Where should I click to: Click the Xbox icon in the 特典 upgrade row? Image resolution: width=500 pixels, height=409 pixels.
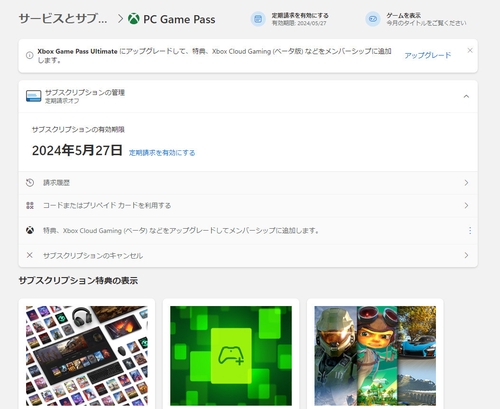click(30, 230)
